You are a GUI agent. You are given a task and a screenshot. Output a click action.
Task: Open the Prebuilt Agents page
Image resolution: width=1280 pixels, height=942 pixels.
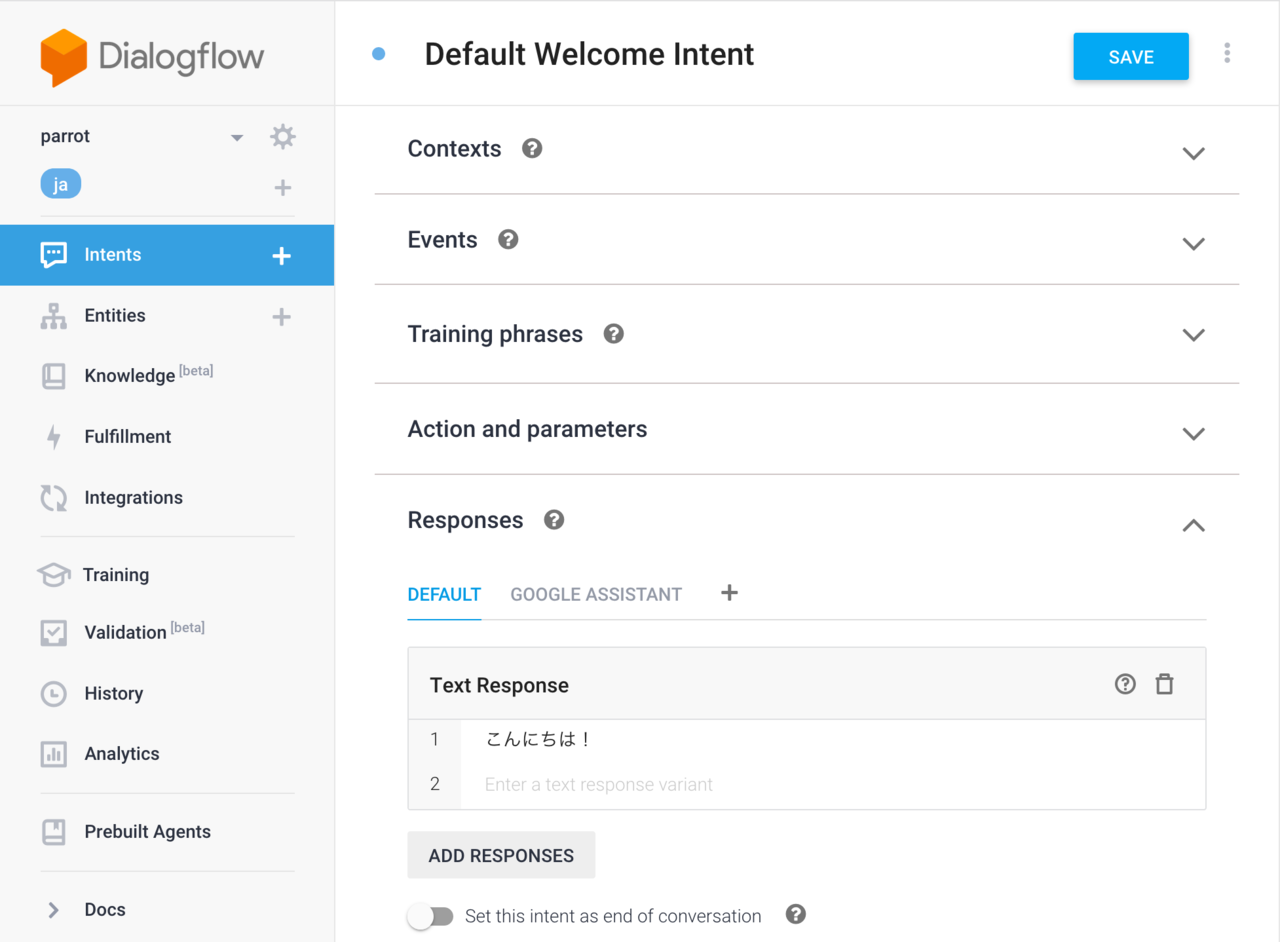tap(148, 832)
